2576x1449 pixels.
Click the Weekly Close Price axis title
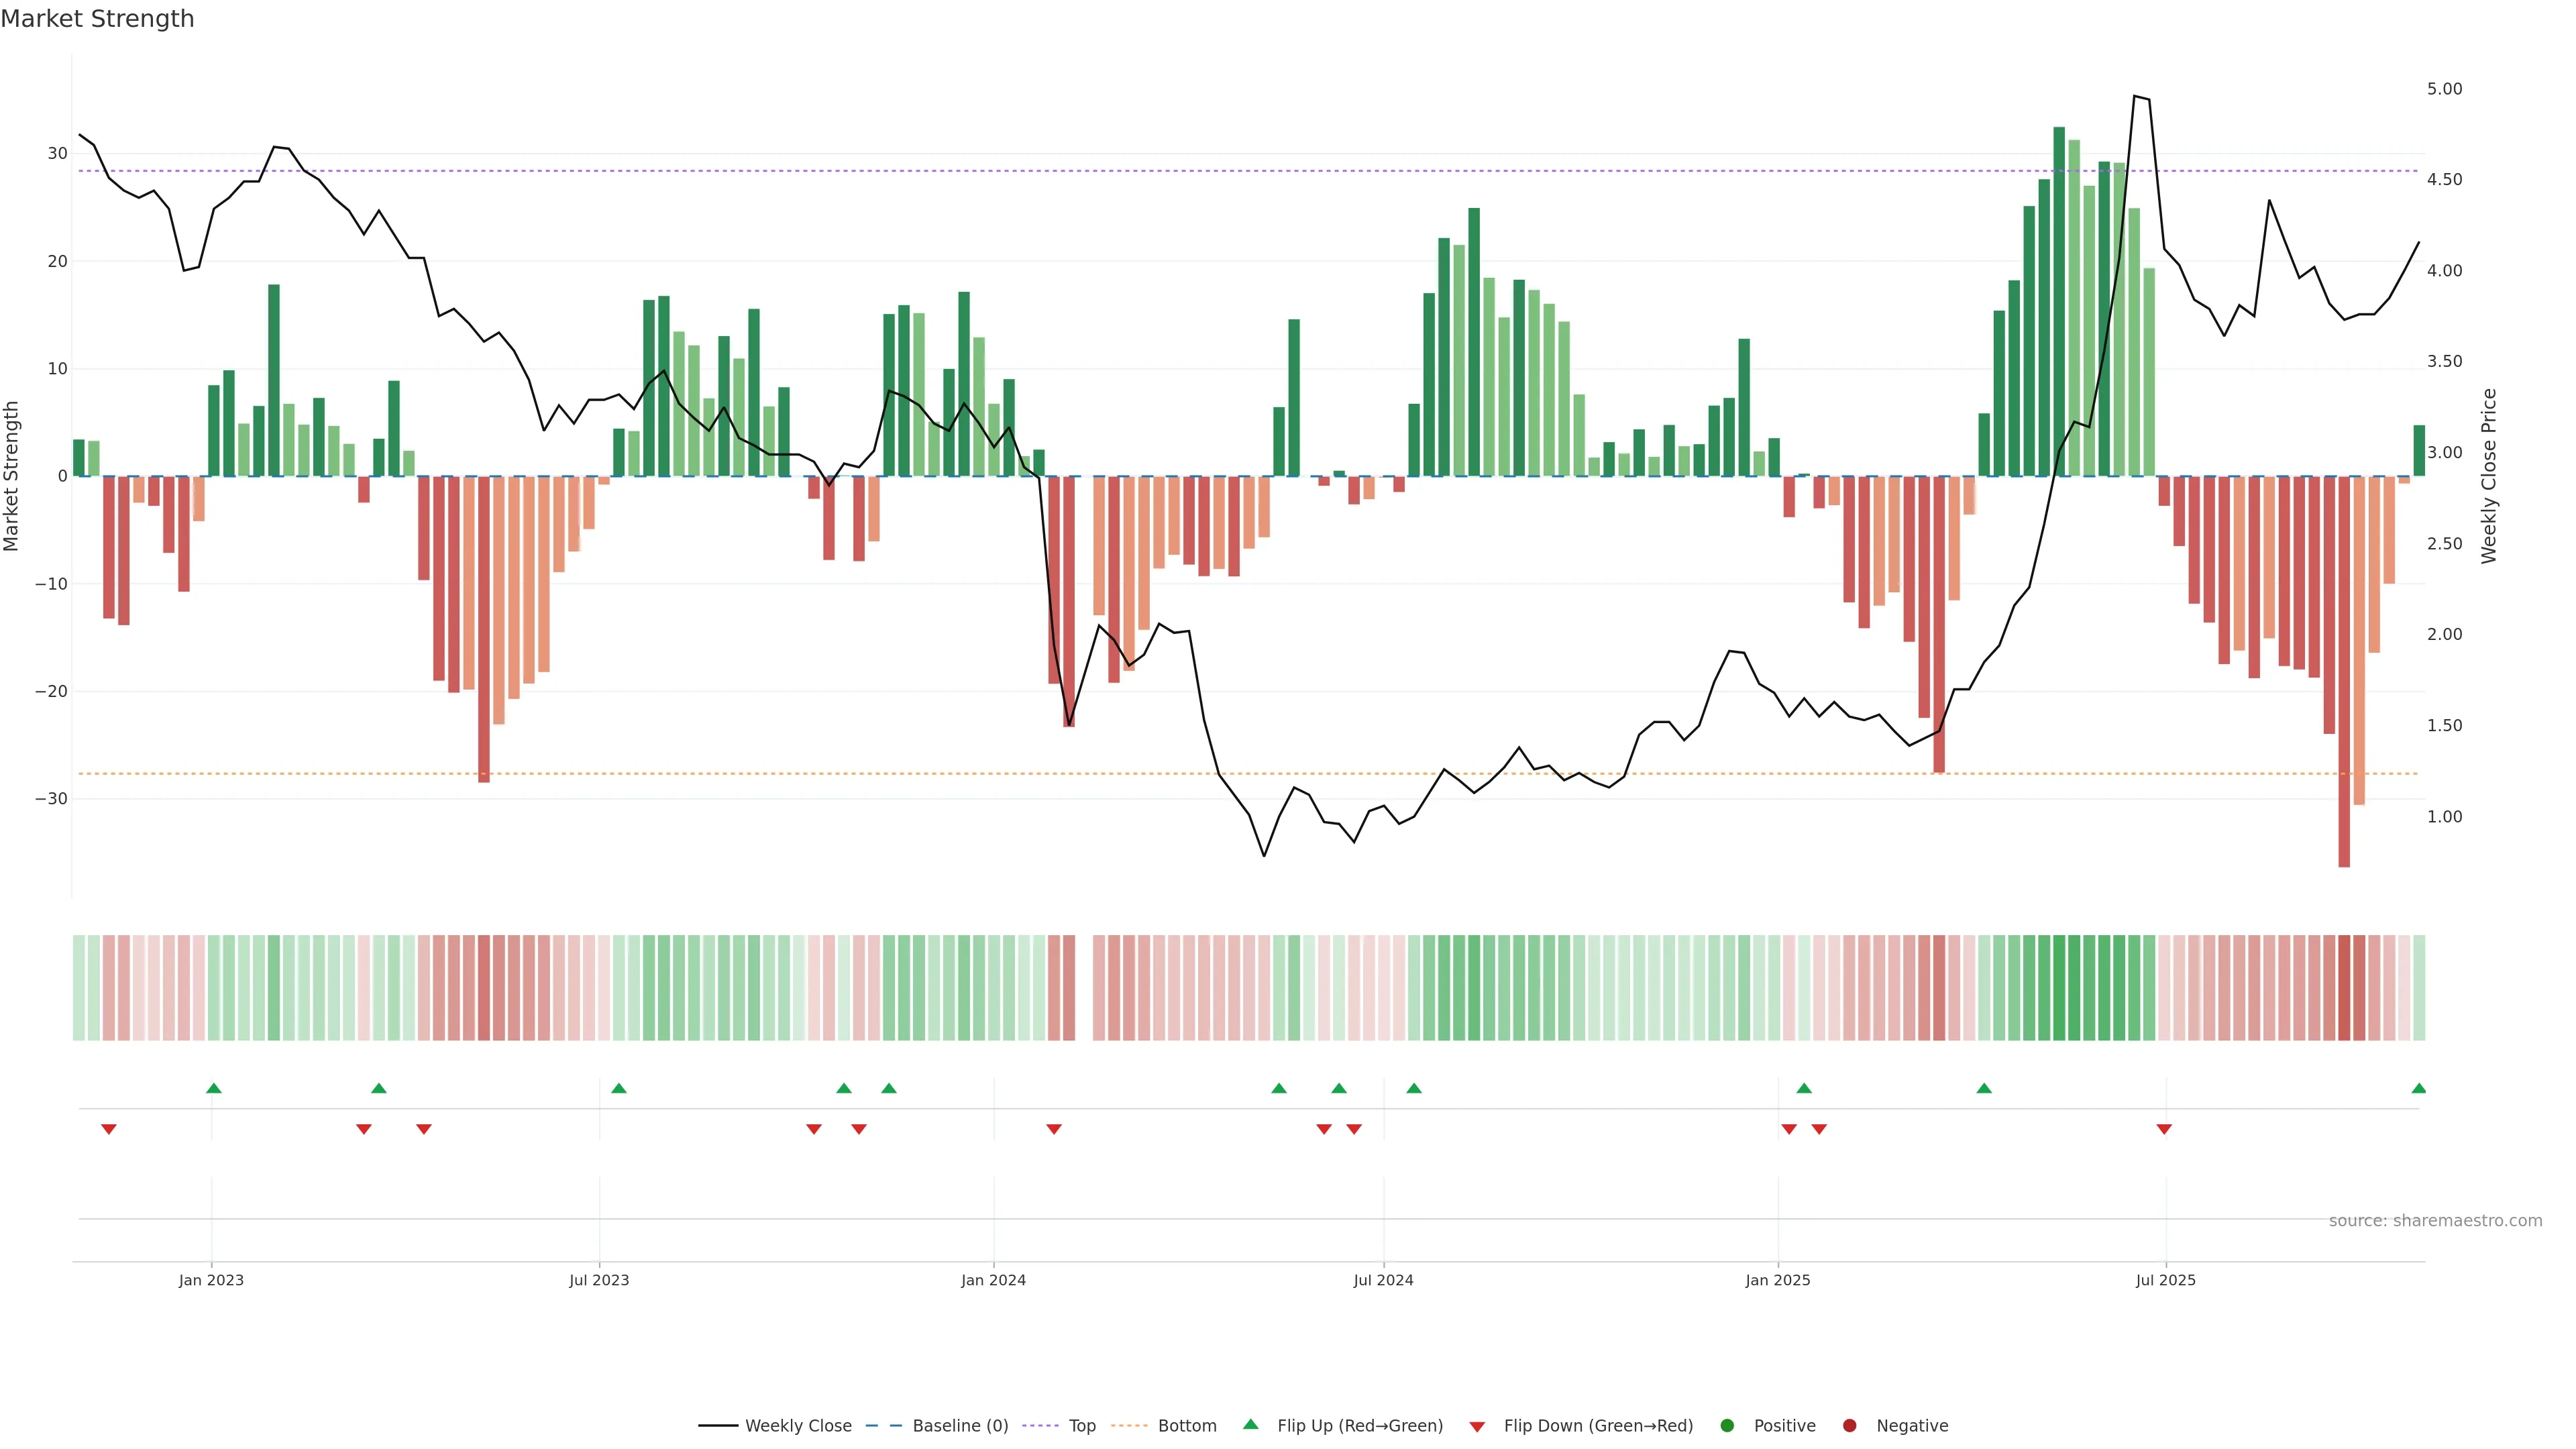[2489, 476]
